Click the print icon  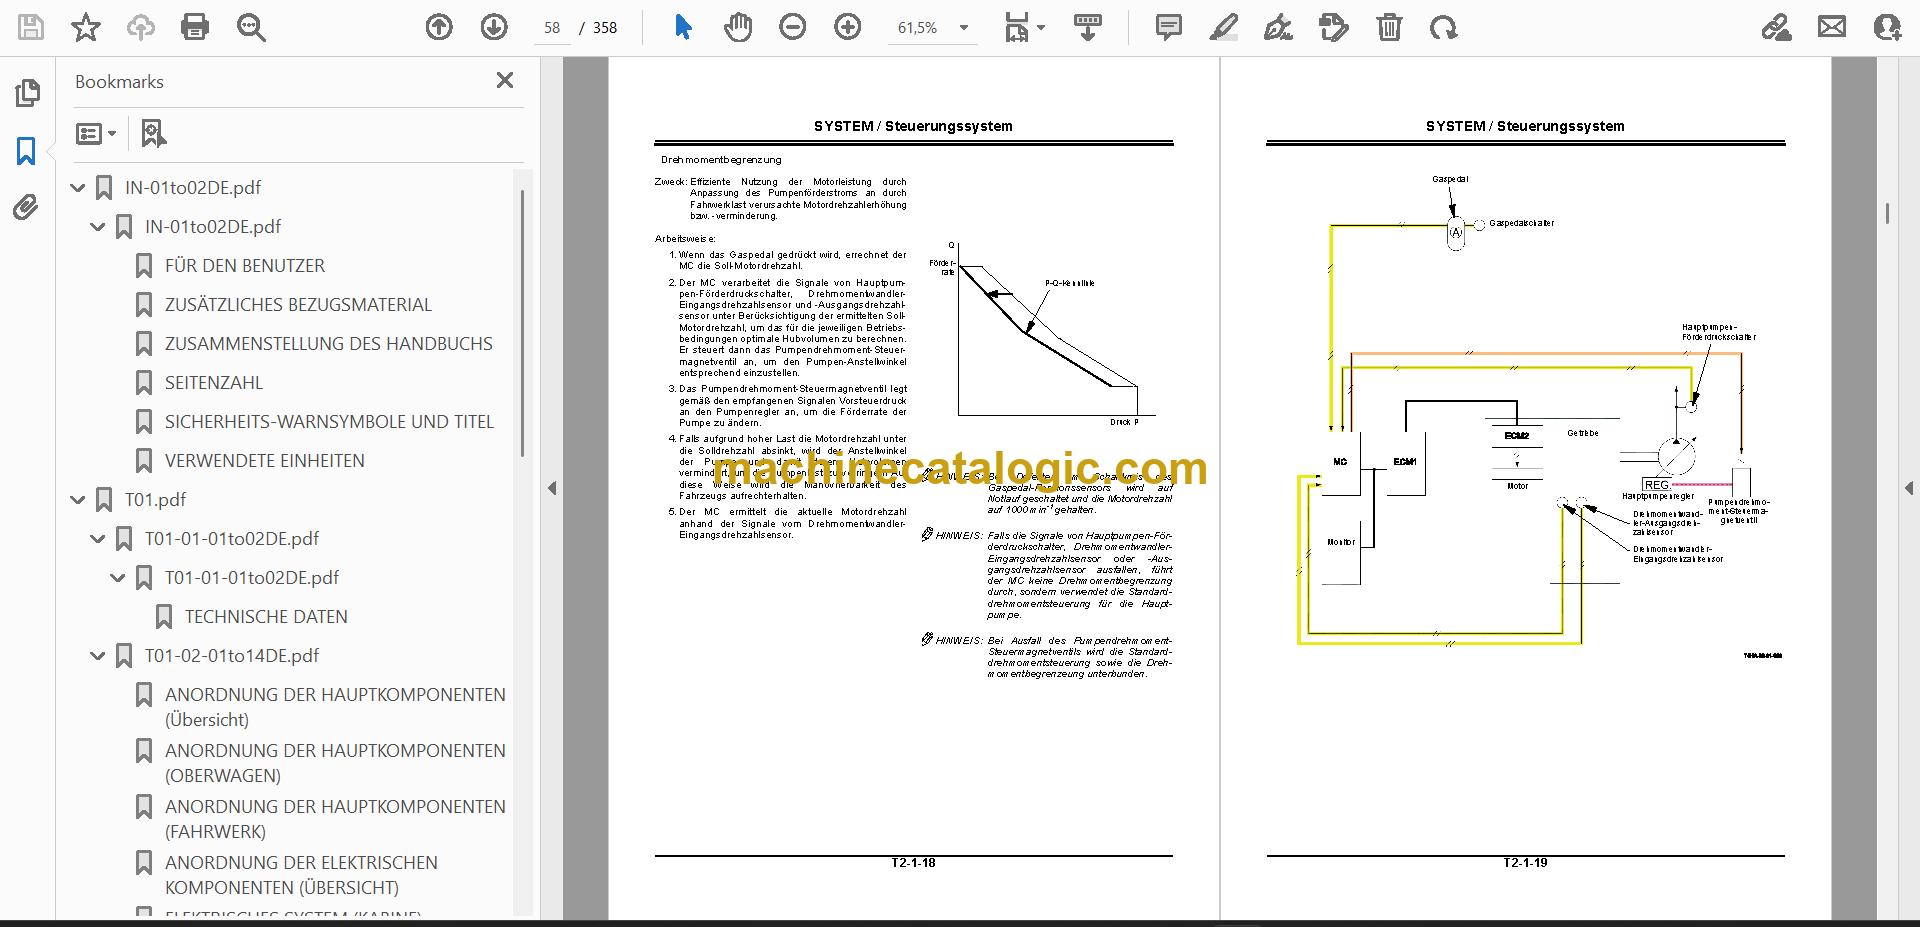195,27
